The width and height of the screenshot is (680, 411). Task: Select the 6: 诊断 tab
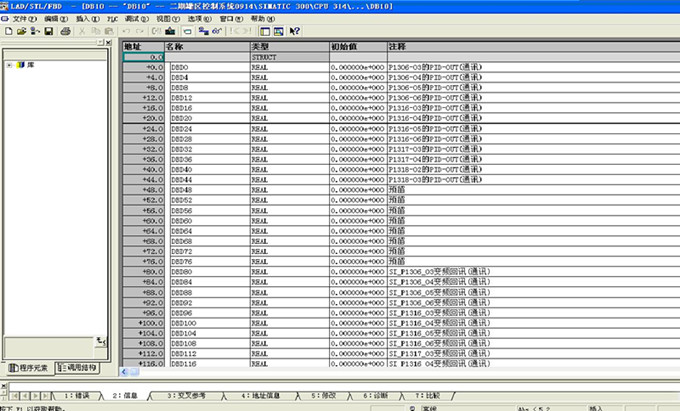pyautogui.click(x=376, y=396)
